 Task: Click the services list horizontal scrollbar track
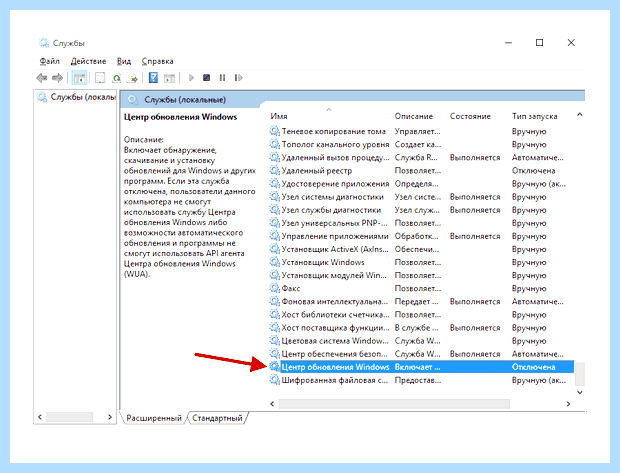394,404
